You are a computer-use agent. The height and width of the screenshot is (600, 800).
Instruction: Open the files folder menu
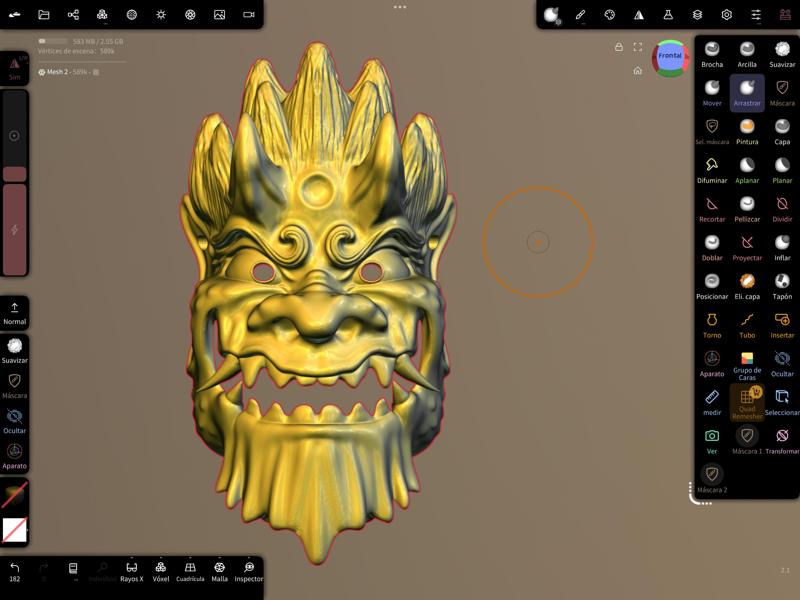click(44, 14)
